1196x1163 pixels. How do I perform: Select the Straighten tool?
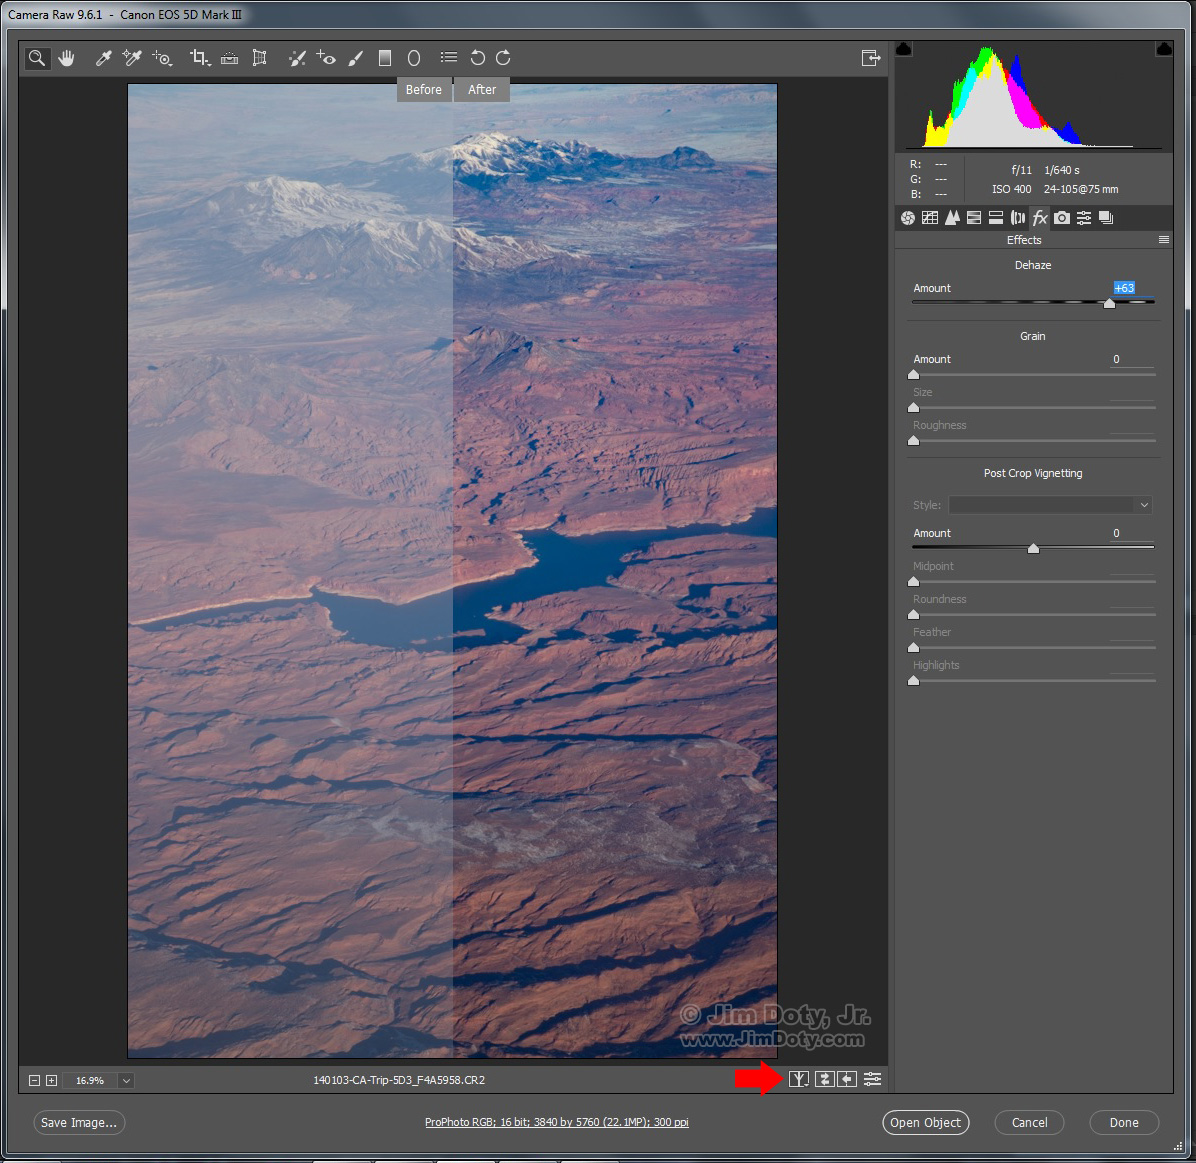pyautogui.click(x=230, y=58)
